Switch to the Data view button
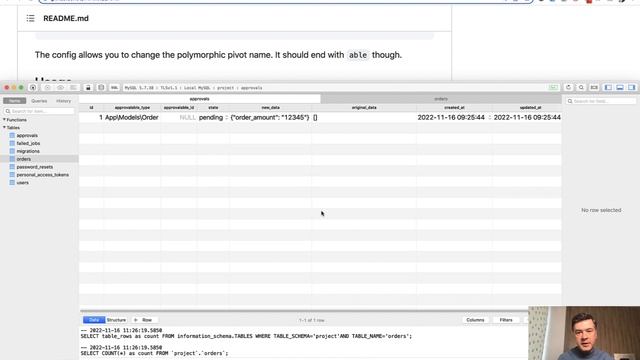The width and height of the screenshot is (640, 360). point(94,320)
